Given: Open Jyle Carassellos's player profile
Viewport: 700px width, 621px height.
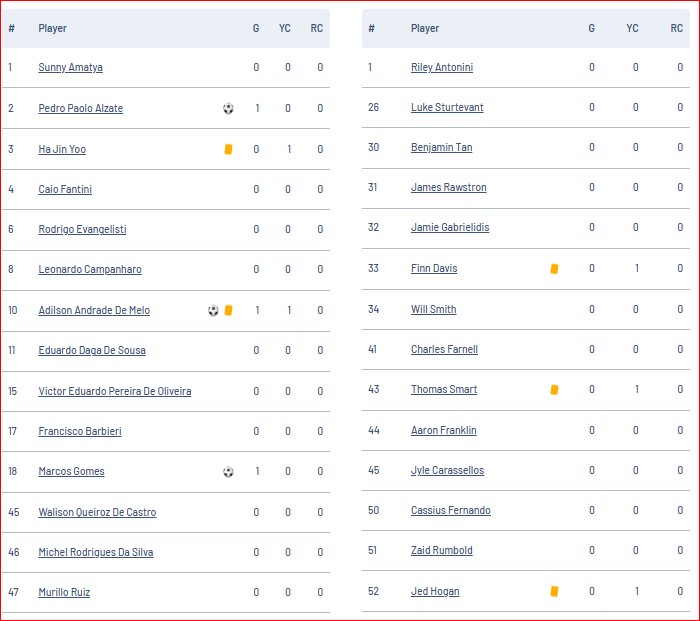Looking at the screenshot, I should click(447, 470).
